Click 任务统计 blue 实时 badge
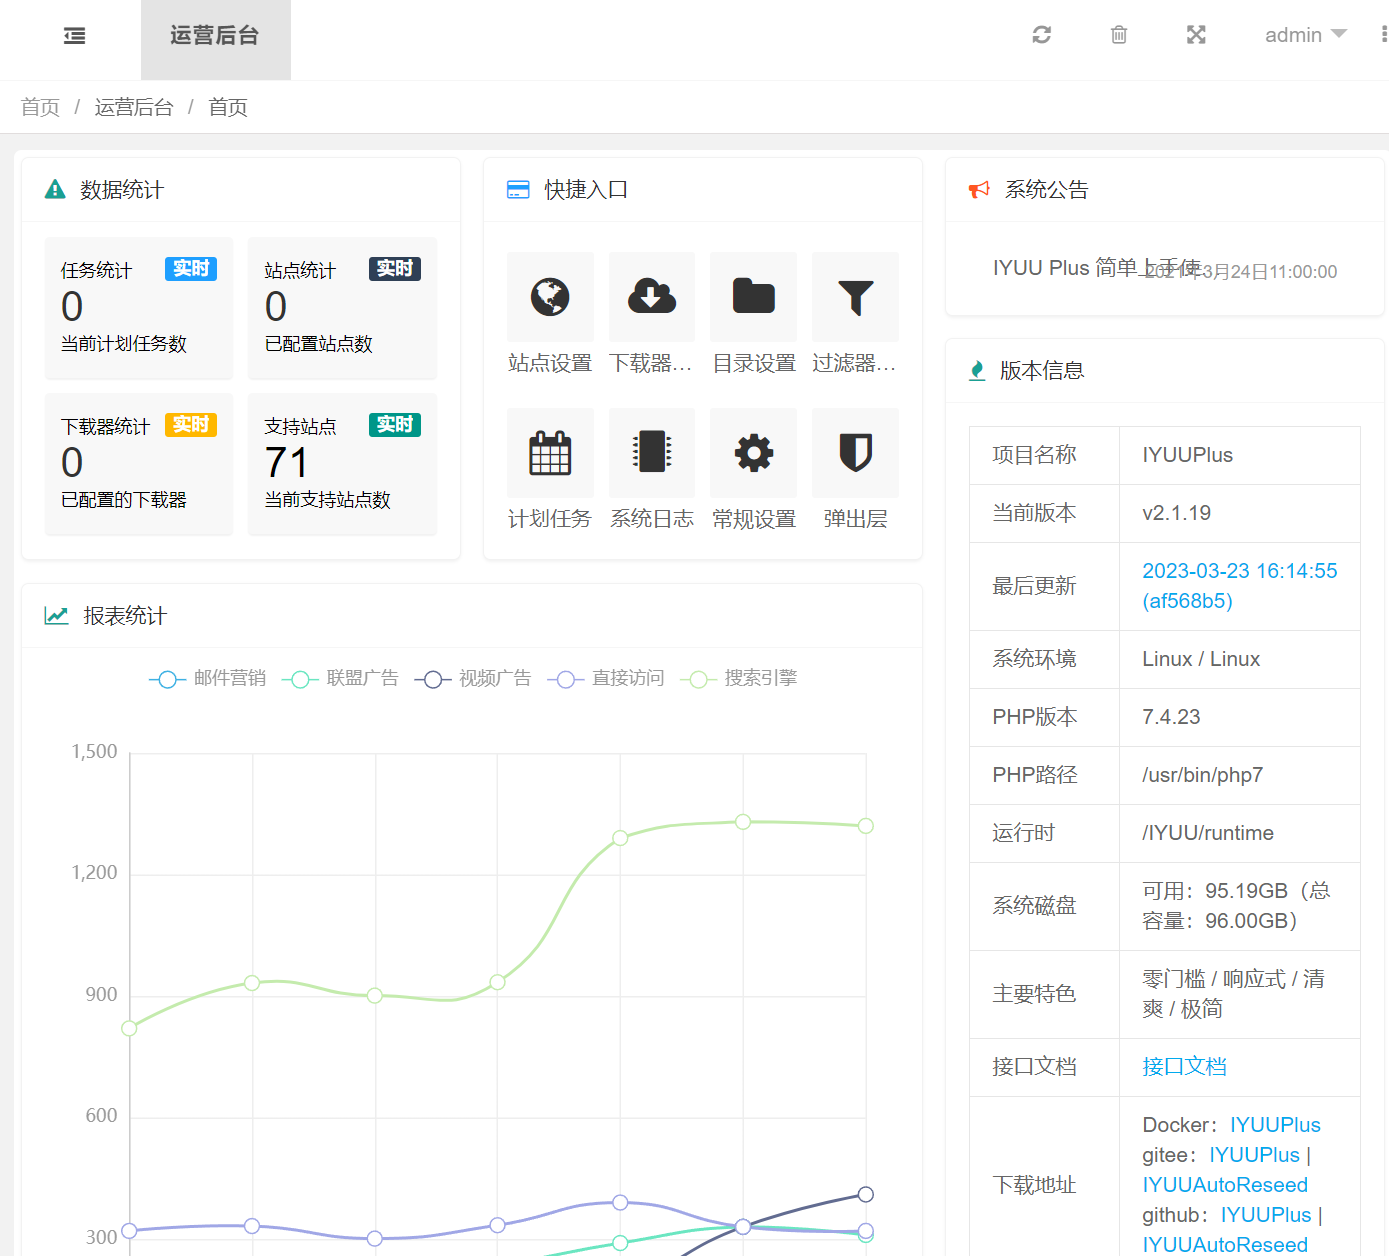 191,269
